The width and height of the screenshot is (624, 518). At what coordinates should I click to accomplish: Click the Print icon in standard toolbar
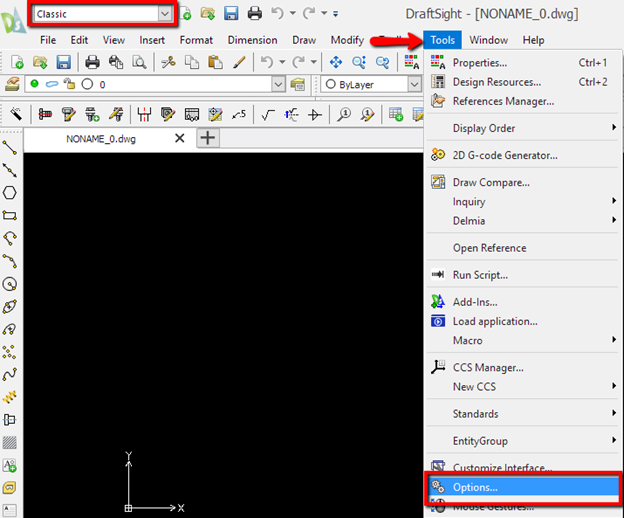tap(92, 62)
